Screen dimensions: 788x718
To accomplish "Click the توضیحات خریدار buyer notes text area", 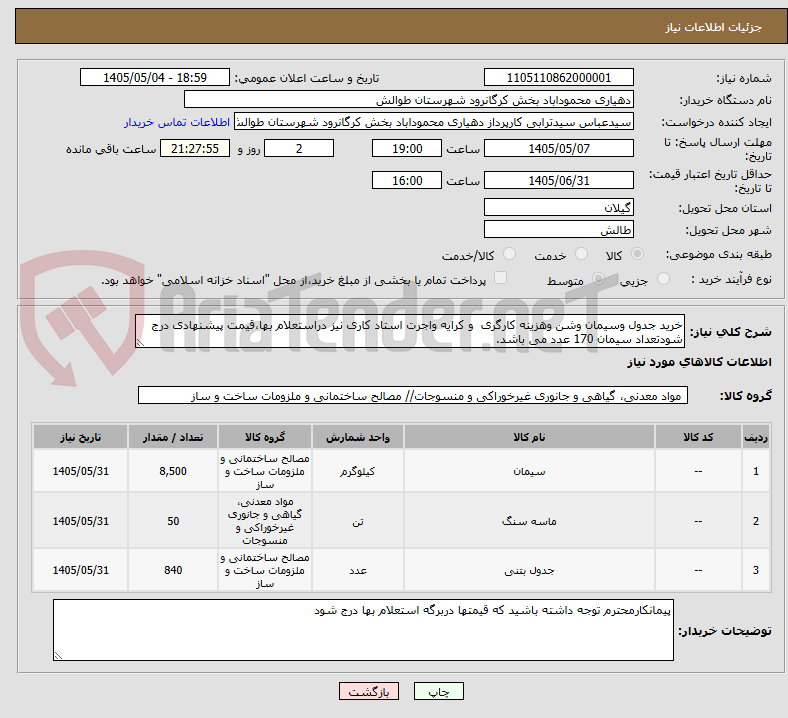I will click(x=363, y=630).
